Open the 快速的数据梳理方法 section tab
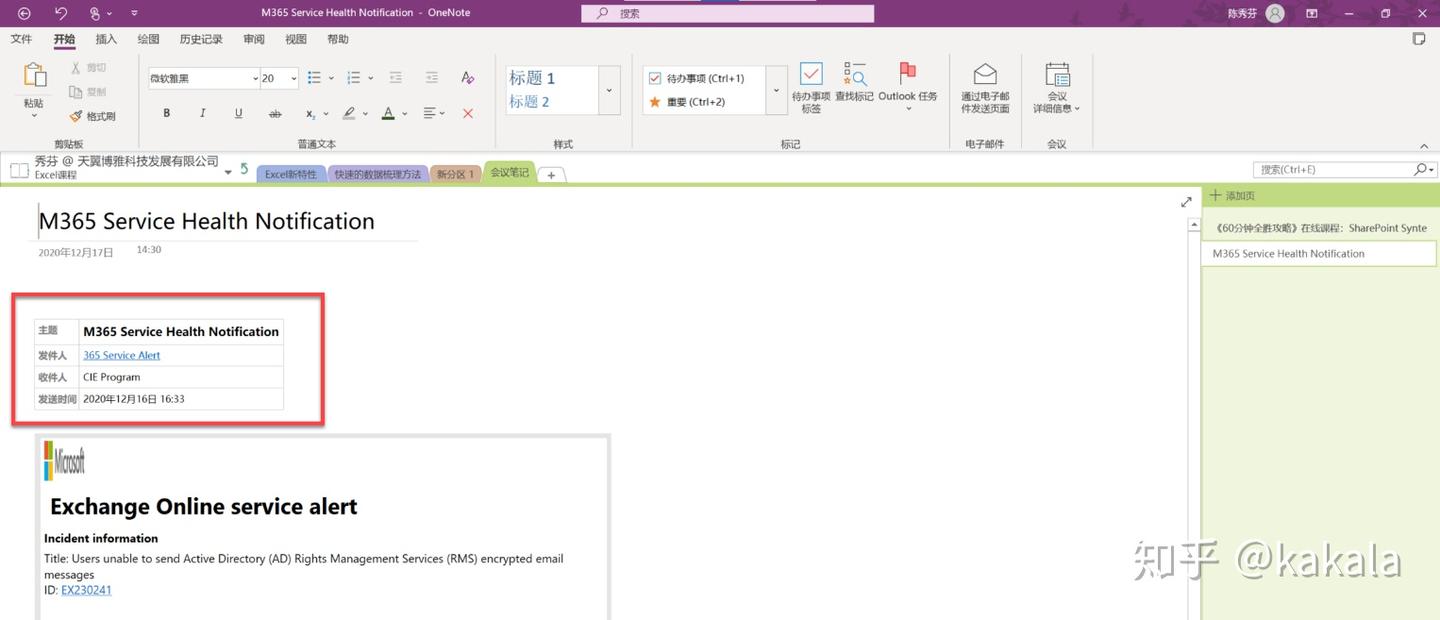The width and height of the screenshot is (1440, 620). point(378,174)
